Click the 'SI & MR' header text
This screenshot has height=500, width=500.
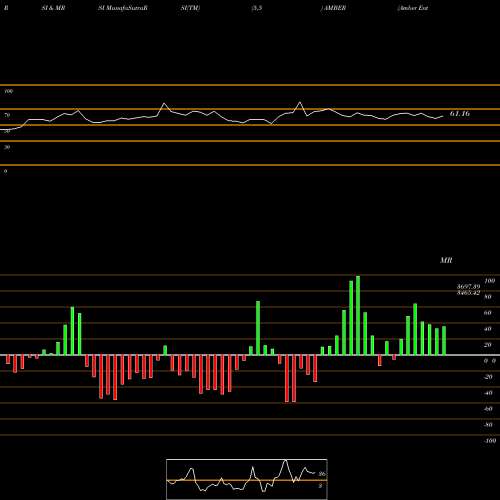pyautogui.click(x=53, y=8)
